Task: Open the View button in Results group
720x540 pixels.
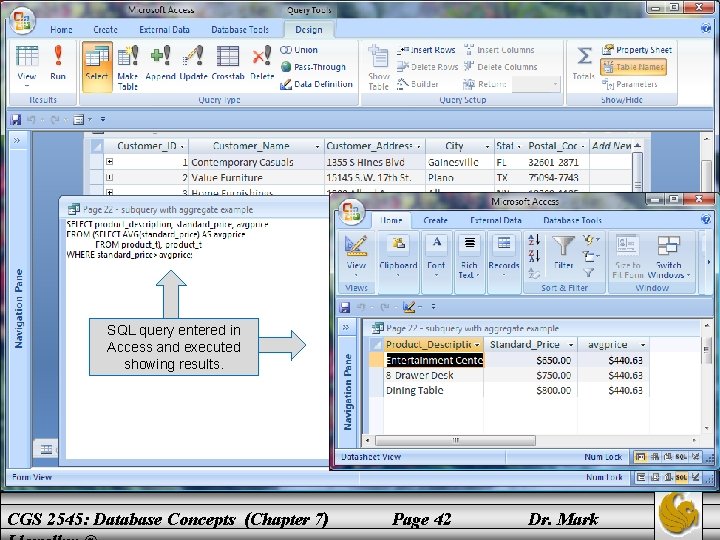Action: pyautogui.click(x=27, y=64)
